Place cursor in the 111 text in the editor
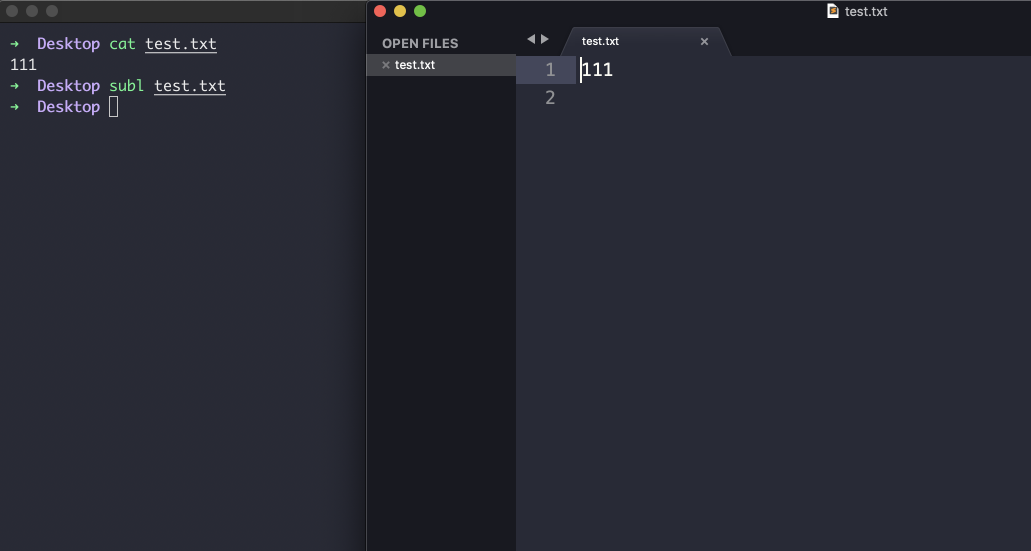Viewport: 1031px width, 551px height. pyautogui.click(x=597, y=70)
